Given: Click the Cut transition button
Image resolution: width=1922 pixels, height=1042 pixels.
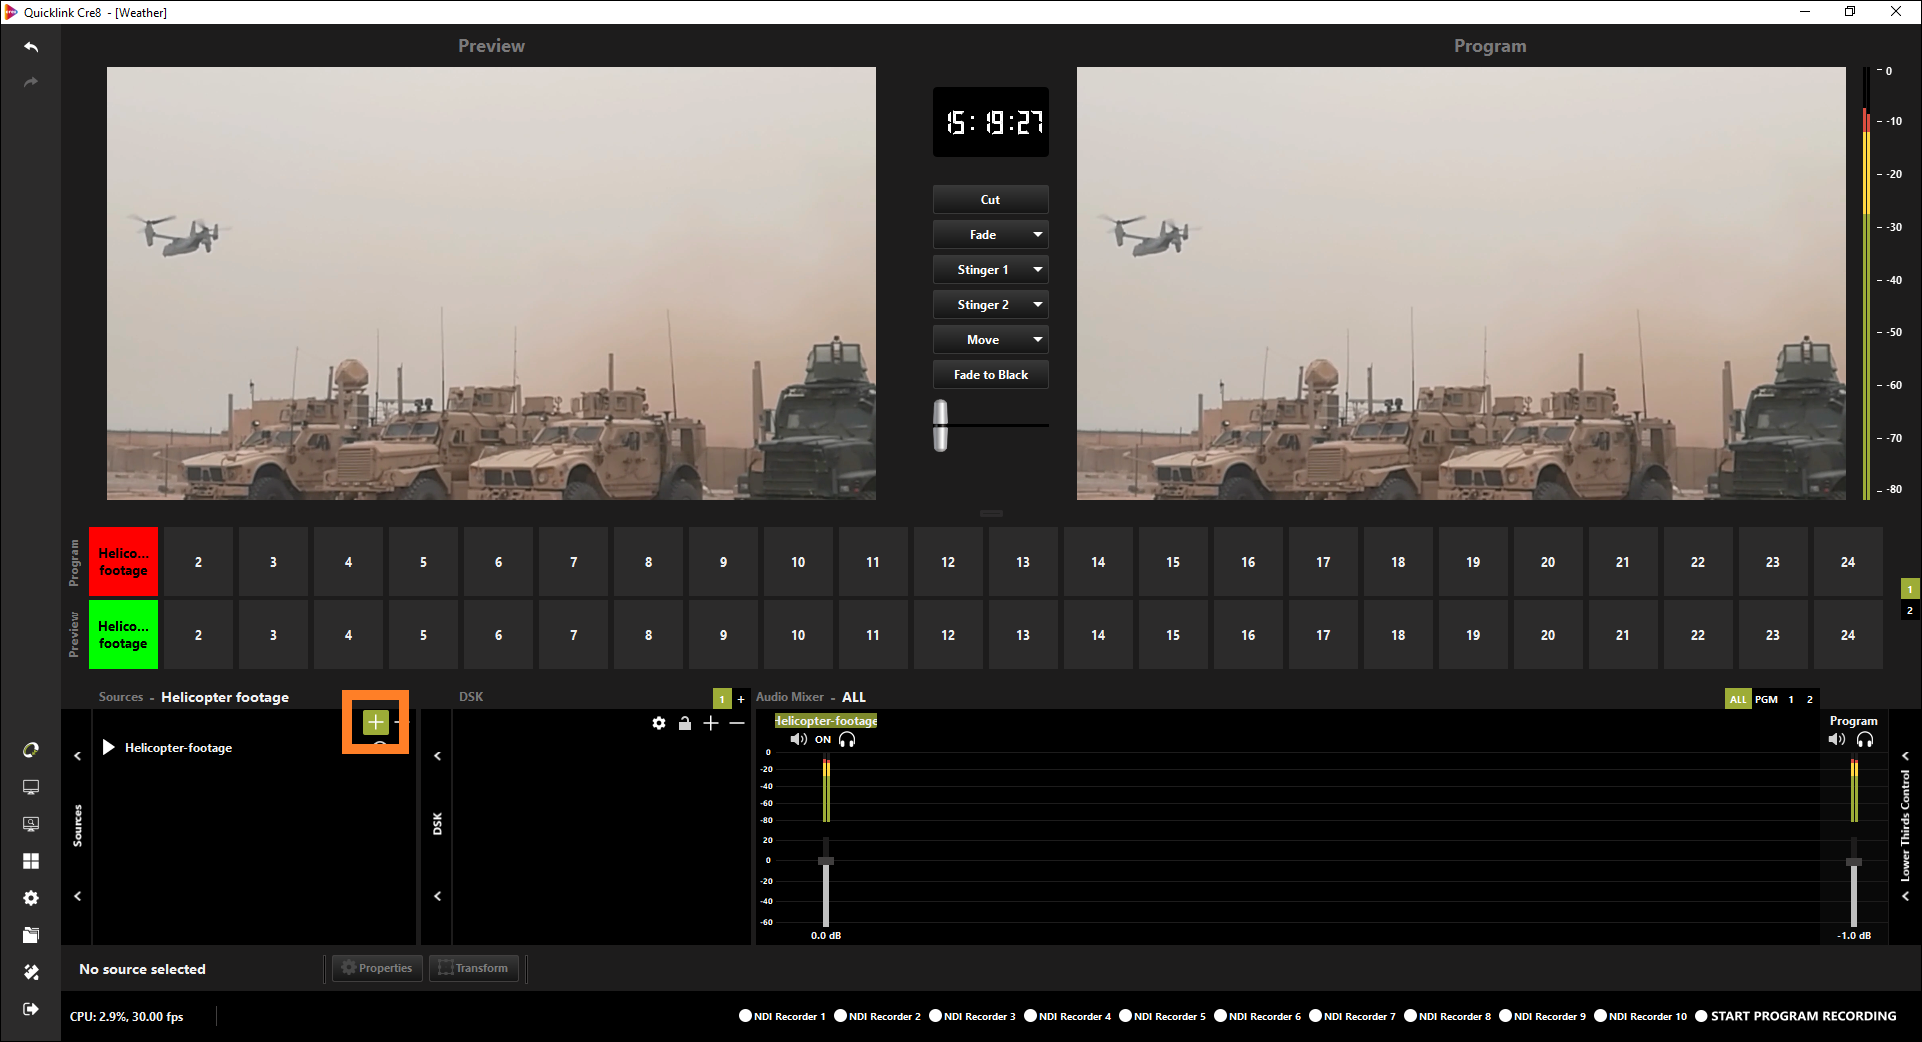Looking at the screenshot, I should pyautogui.click(x=990, y=200).
